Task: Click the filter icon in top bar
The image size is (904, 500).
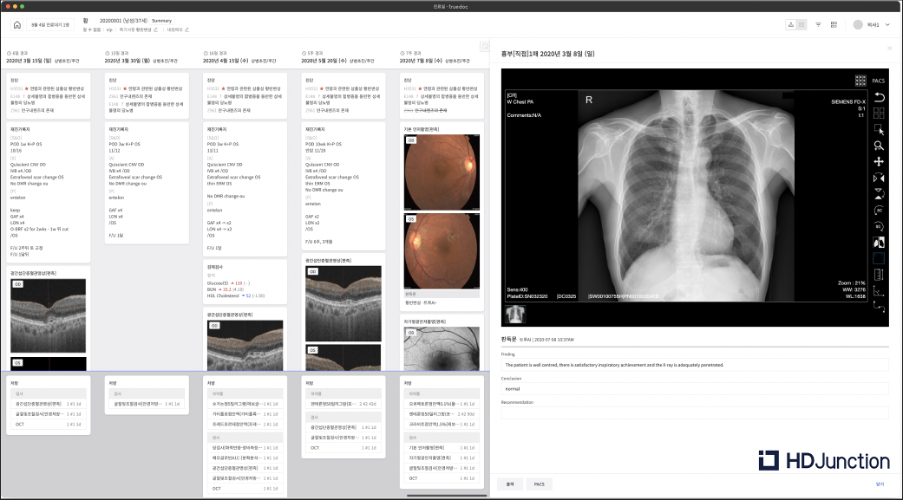Action: pos(818,25)
